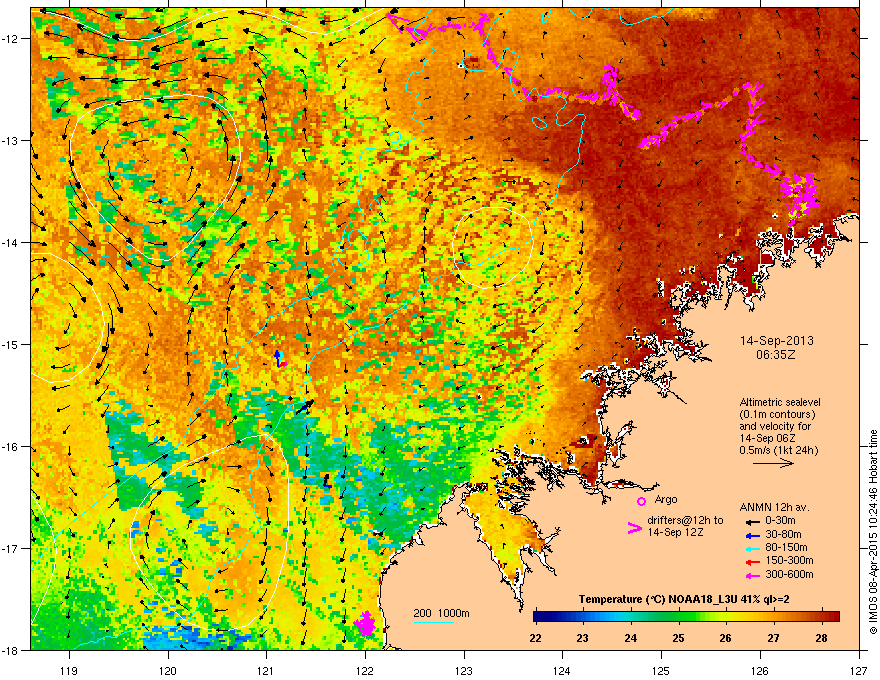Click the ANMN 12h av. heading
This screenshot has width=880, height=680.
[774, 507]
